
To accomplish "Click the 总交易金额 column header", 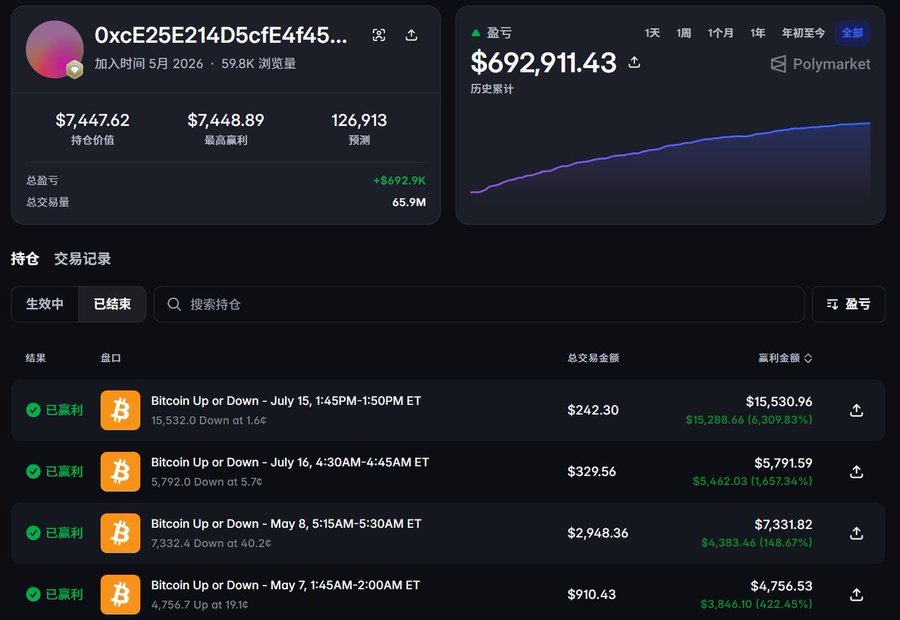I will (x=593, y=358).
